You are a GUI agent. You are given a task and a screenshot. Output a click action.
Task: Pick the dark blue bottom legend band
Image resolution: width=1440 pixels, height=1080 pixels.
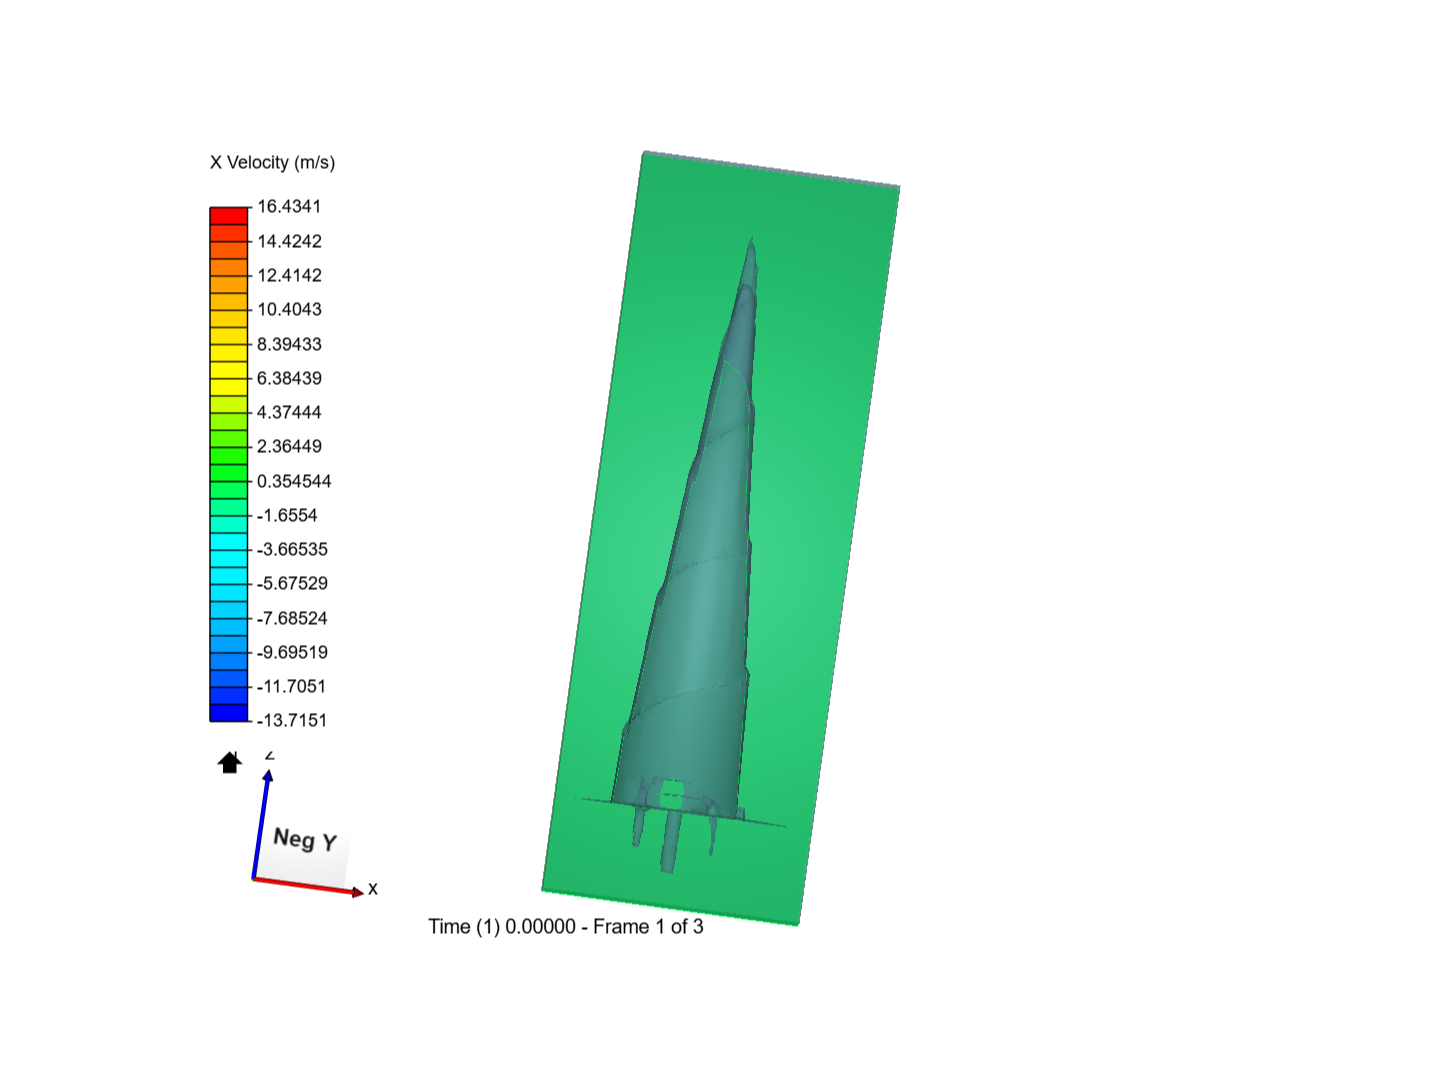click(229, 713)
